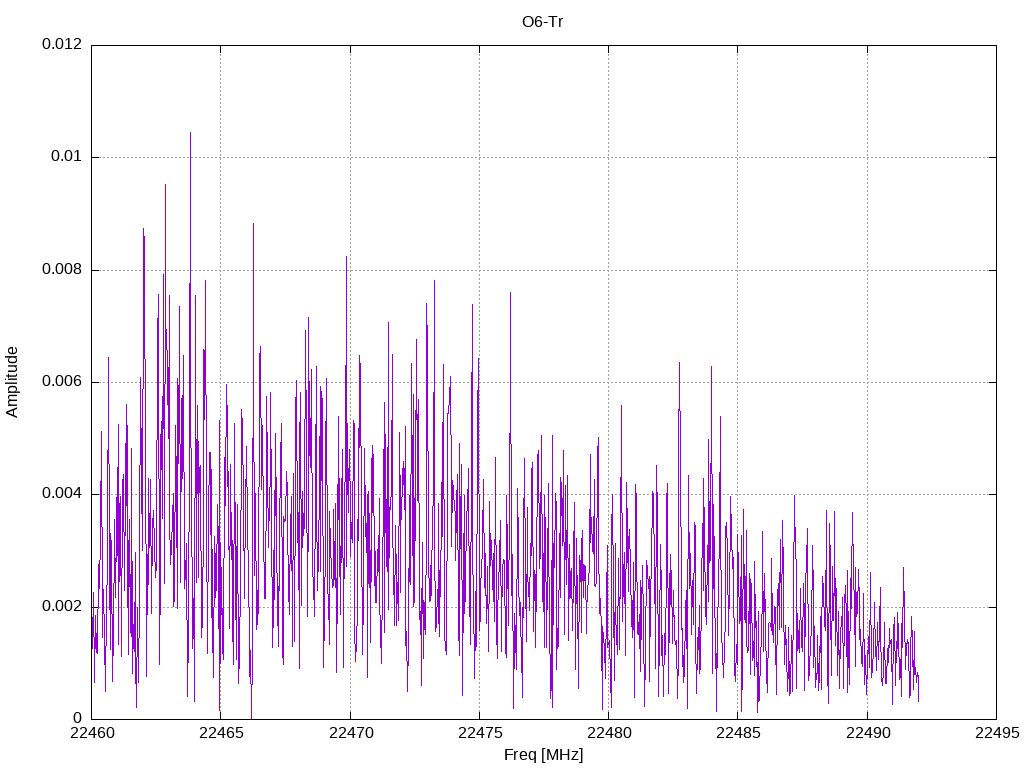Click the Amplitude y-axis label
1024x768 pixels.
coord(12,383)
